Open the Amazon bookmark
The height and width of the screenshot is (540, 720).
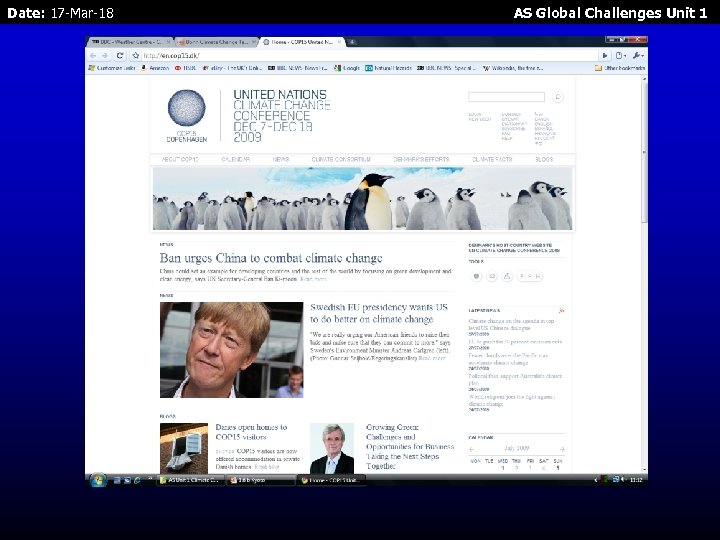pyautogui.click(x=155, y=68)
